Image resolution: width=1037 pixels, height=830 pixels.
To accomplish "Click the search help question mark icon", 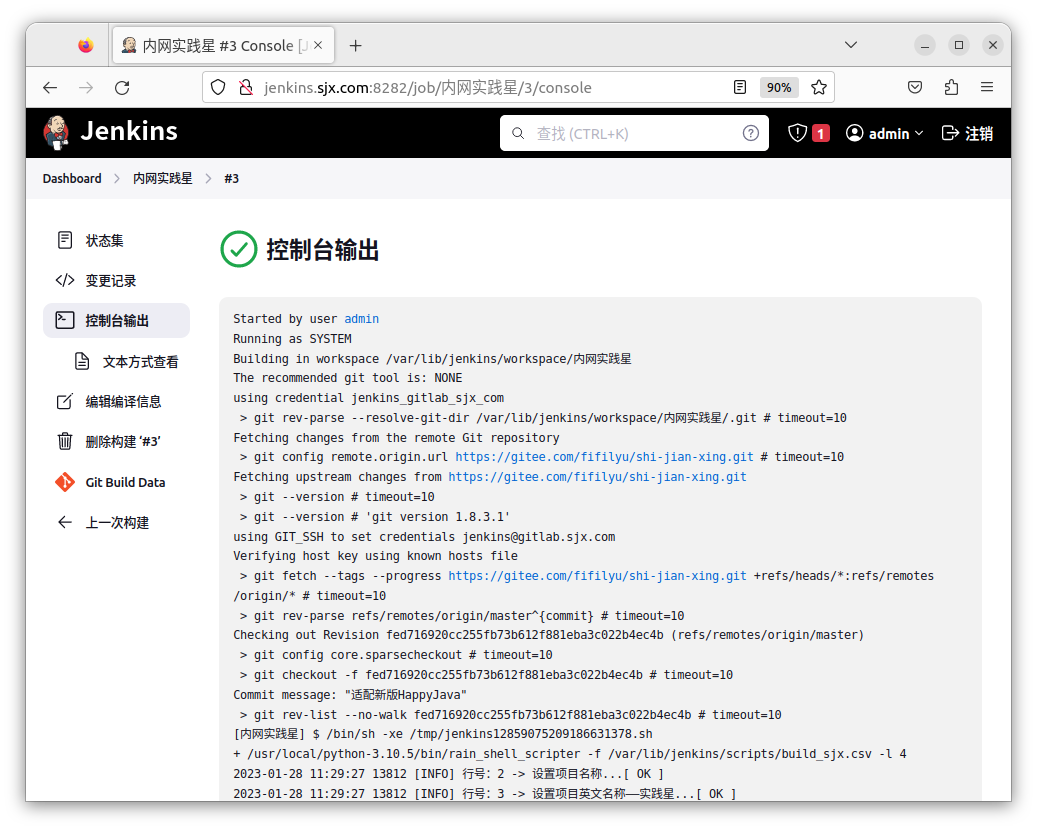I will coord(750,133).
